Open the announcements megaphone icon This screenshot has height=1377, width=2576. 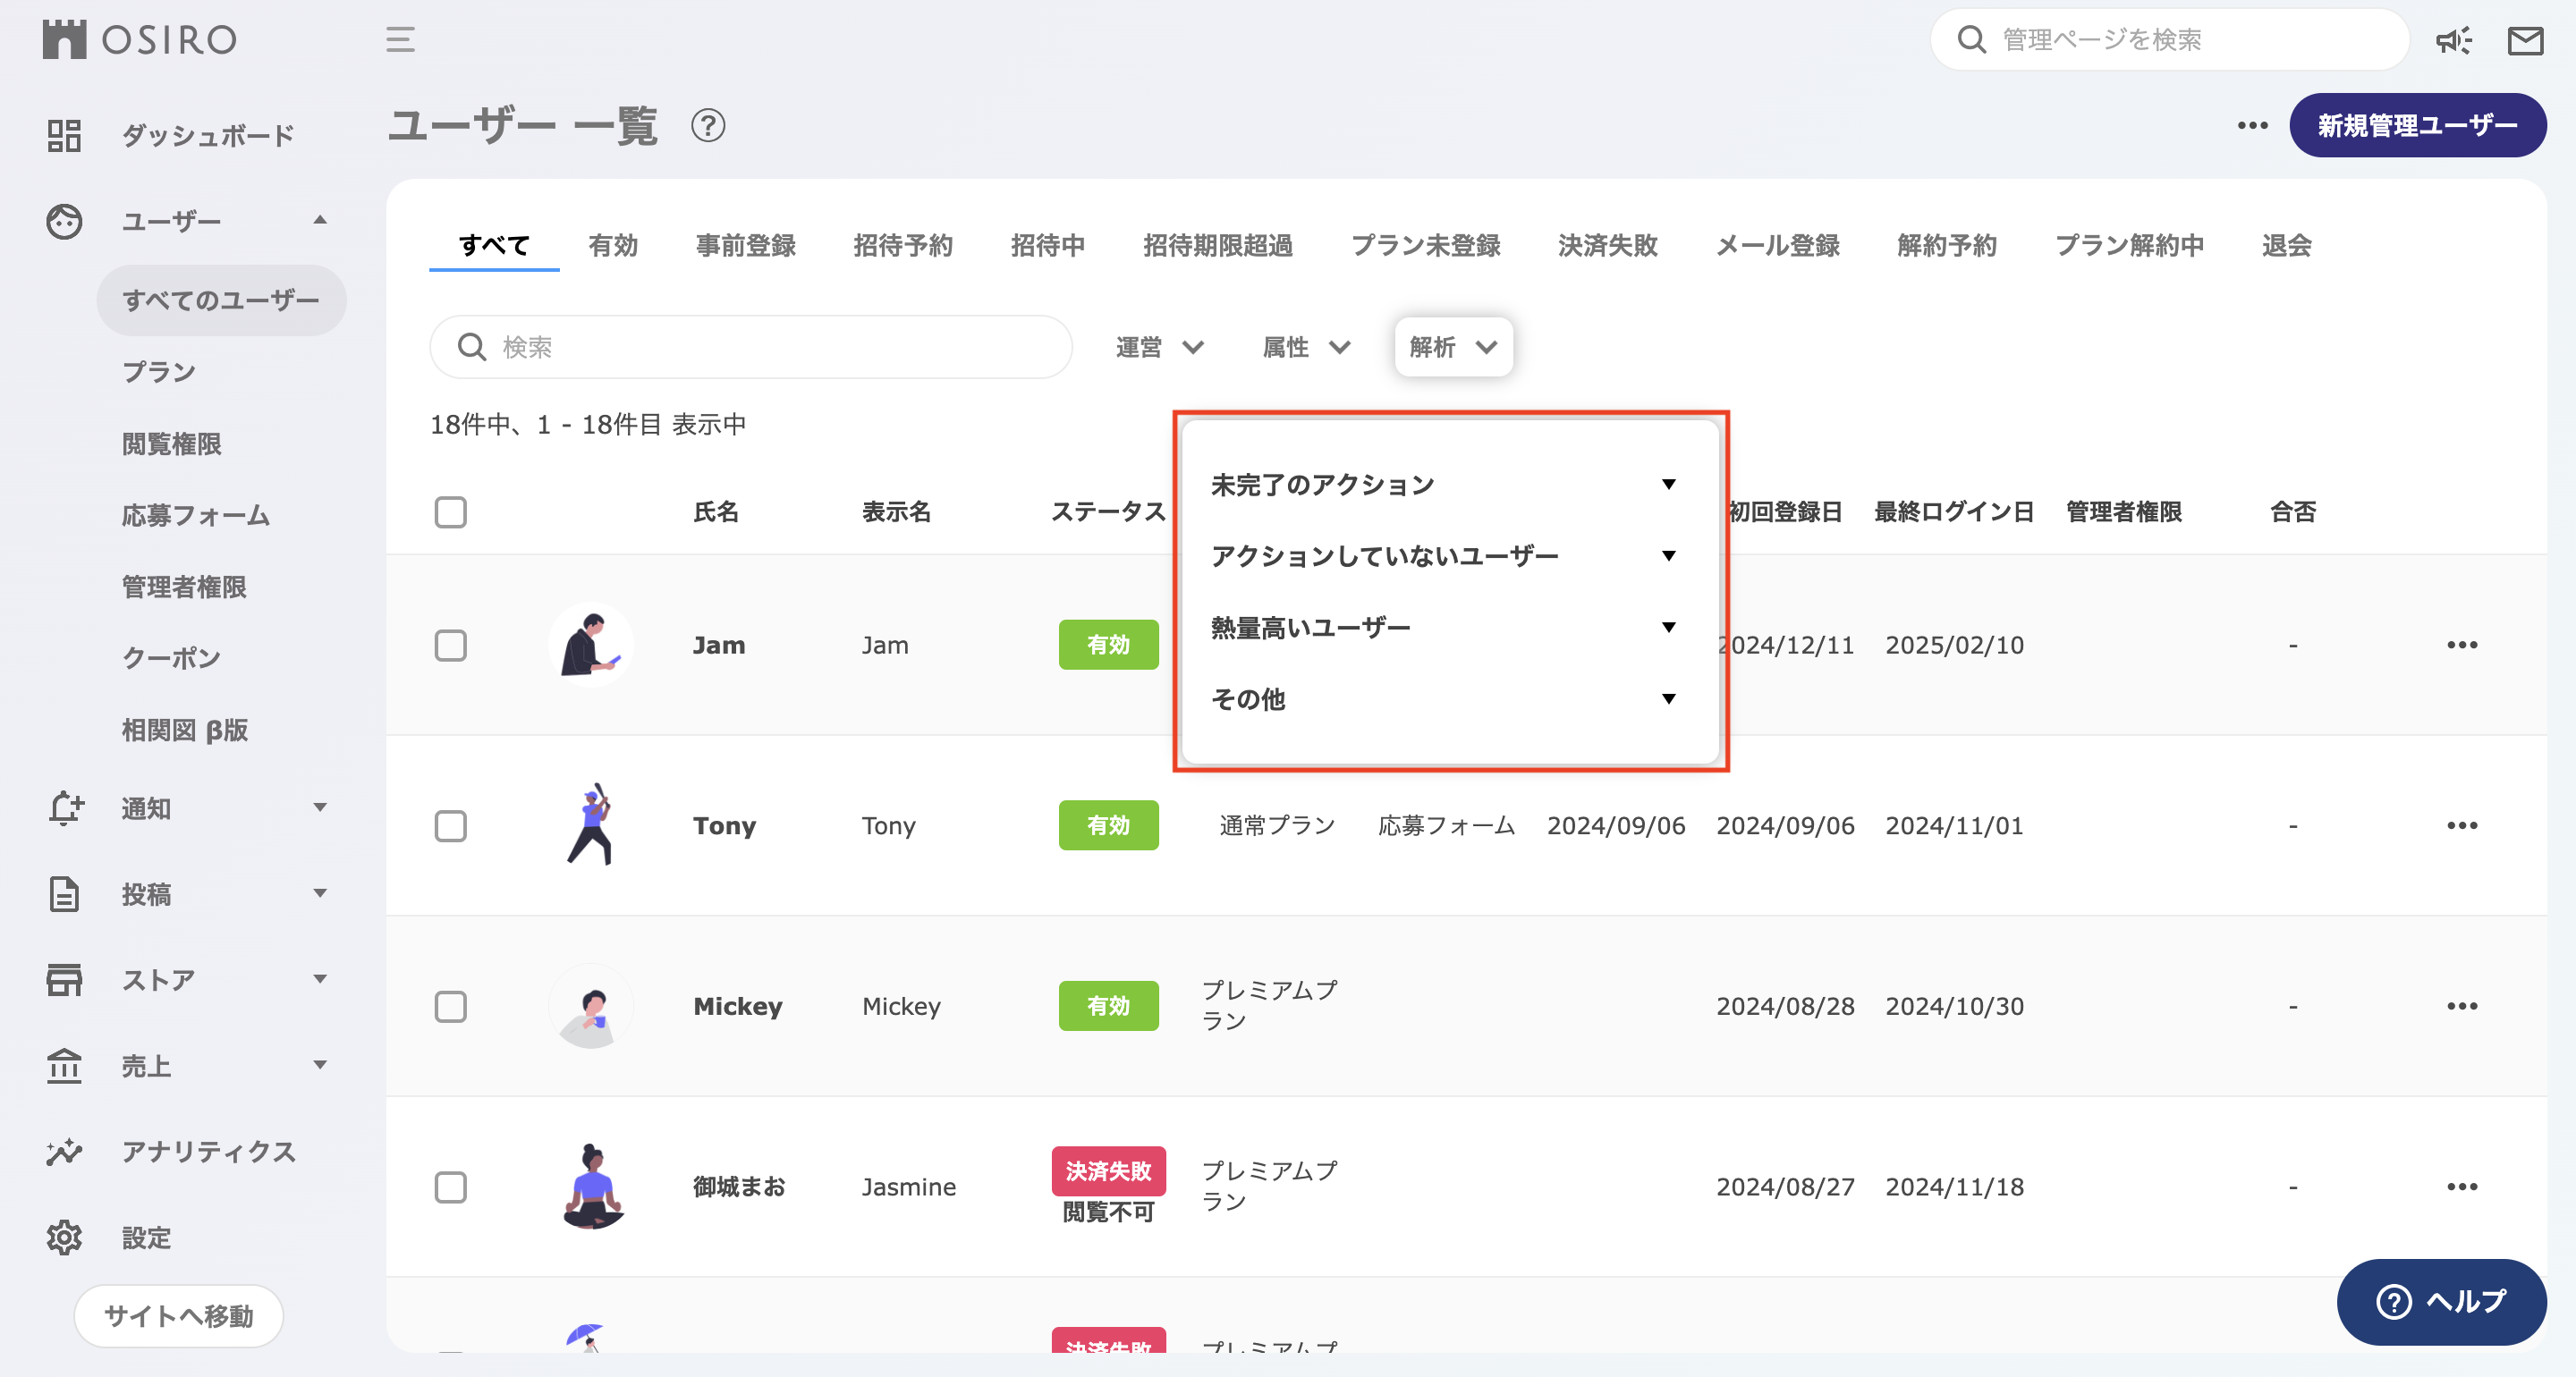(x=2453, y=40)
